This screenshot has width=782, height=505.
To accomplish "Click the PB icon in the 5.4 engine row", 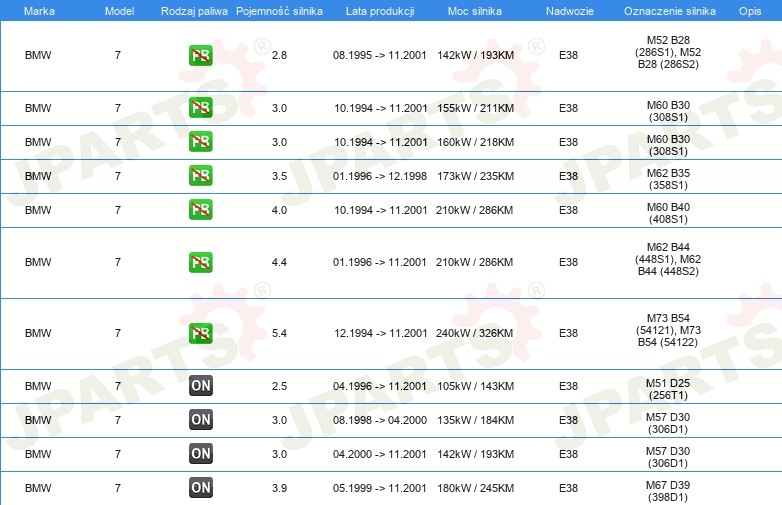I will (x=200, y=333).
